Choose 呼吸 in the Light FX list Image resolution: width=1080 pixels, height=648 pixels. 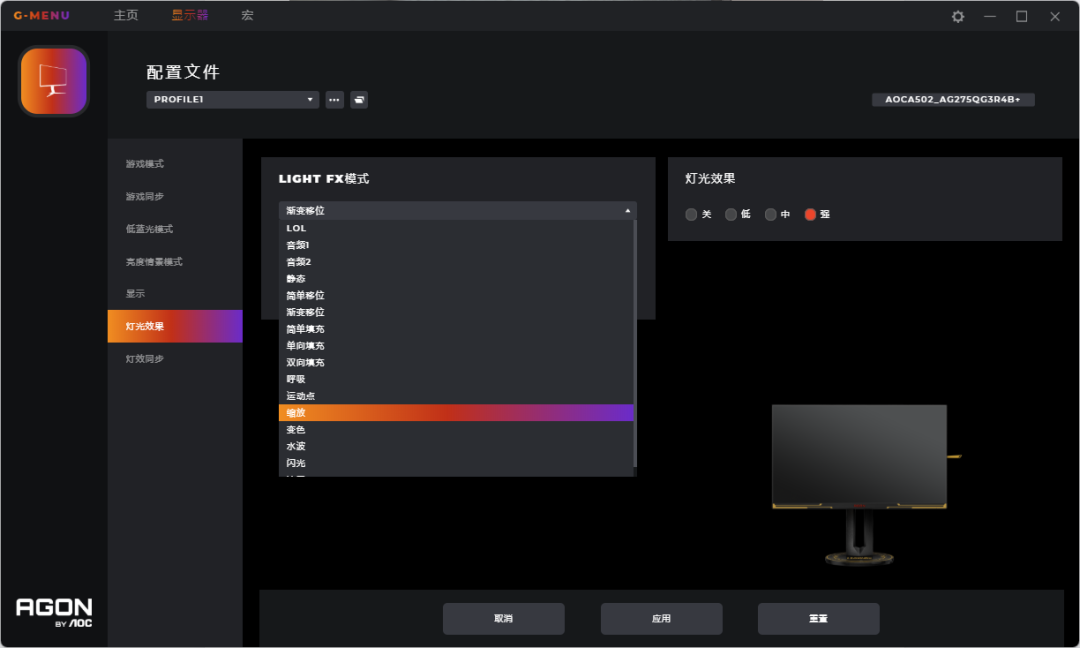(x=456, y=379)
